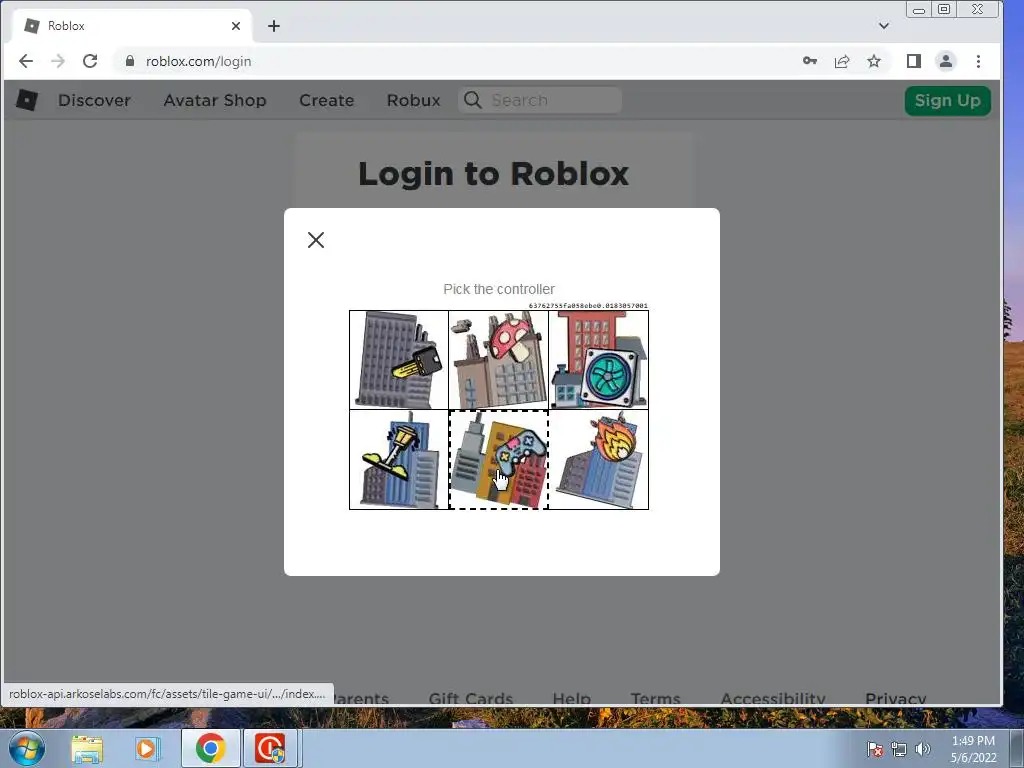This screenshot has width=1024, height=768.
Task: Open the Chrome profile menu
Action: 946,61
